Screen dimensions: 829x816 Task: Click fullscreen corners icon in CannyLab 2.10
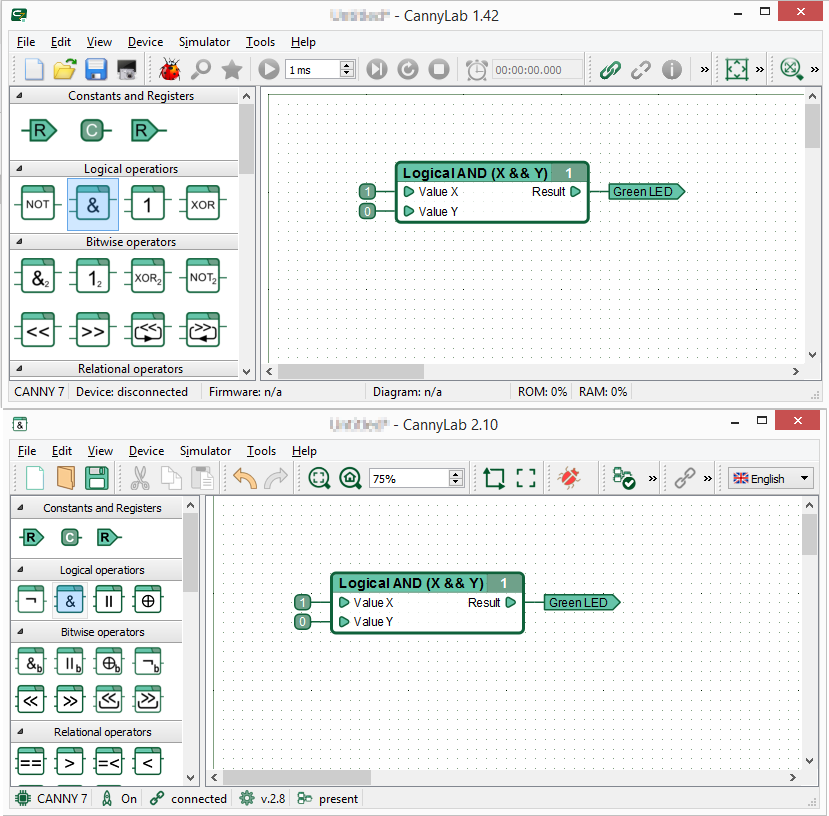(x=526, y=478)
